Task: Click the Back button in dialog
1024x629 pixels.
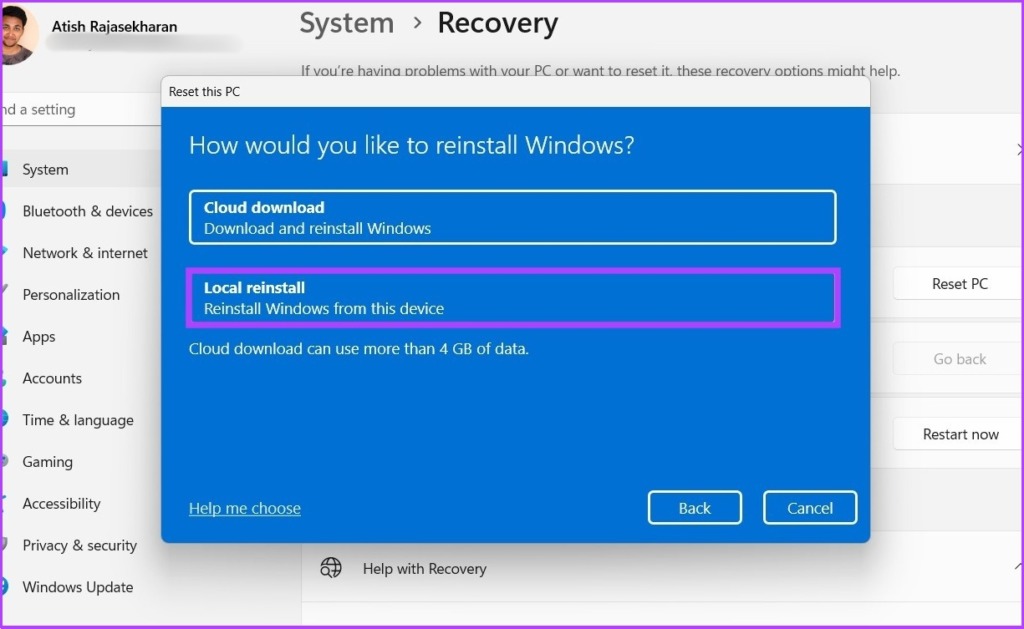Action: [694, 508]
